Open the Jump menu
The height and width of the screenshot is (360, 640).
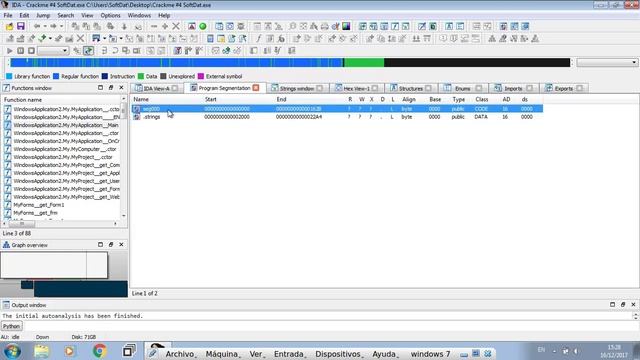pyautogui.click(x=43, y=16)
